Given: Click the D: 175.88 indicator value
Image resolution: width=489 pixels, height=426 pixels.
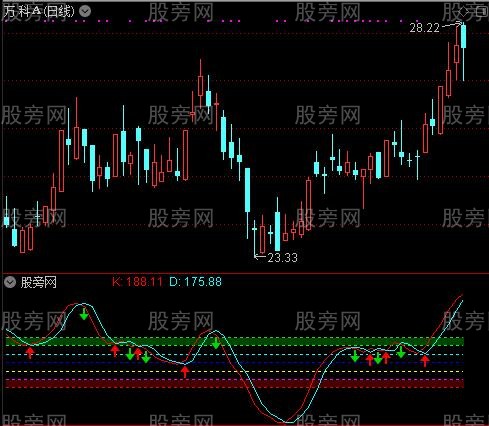Looking at the screenshot, I should (x=195, y=282).
